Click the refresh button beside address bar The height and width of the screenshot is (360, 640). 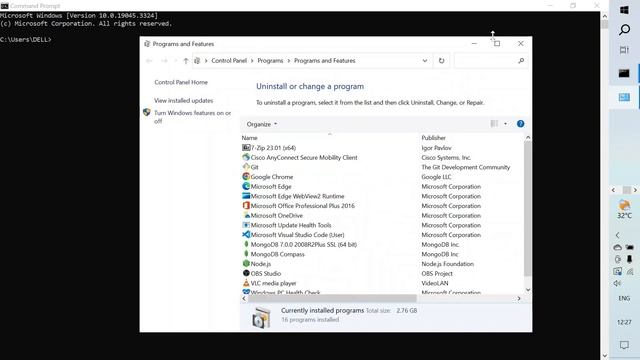441,61
